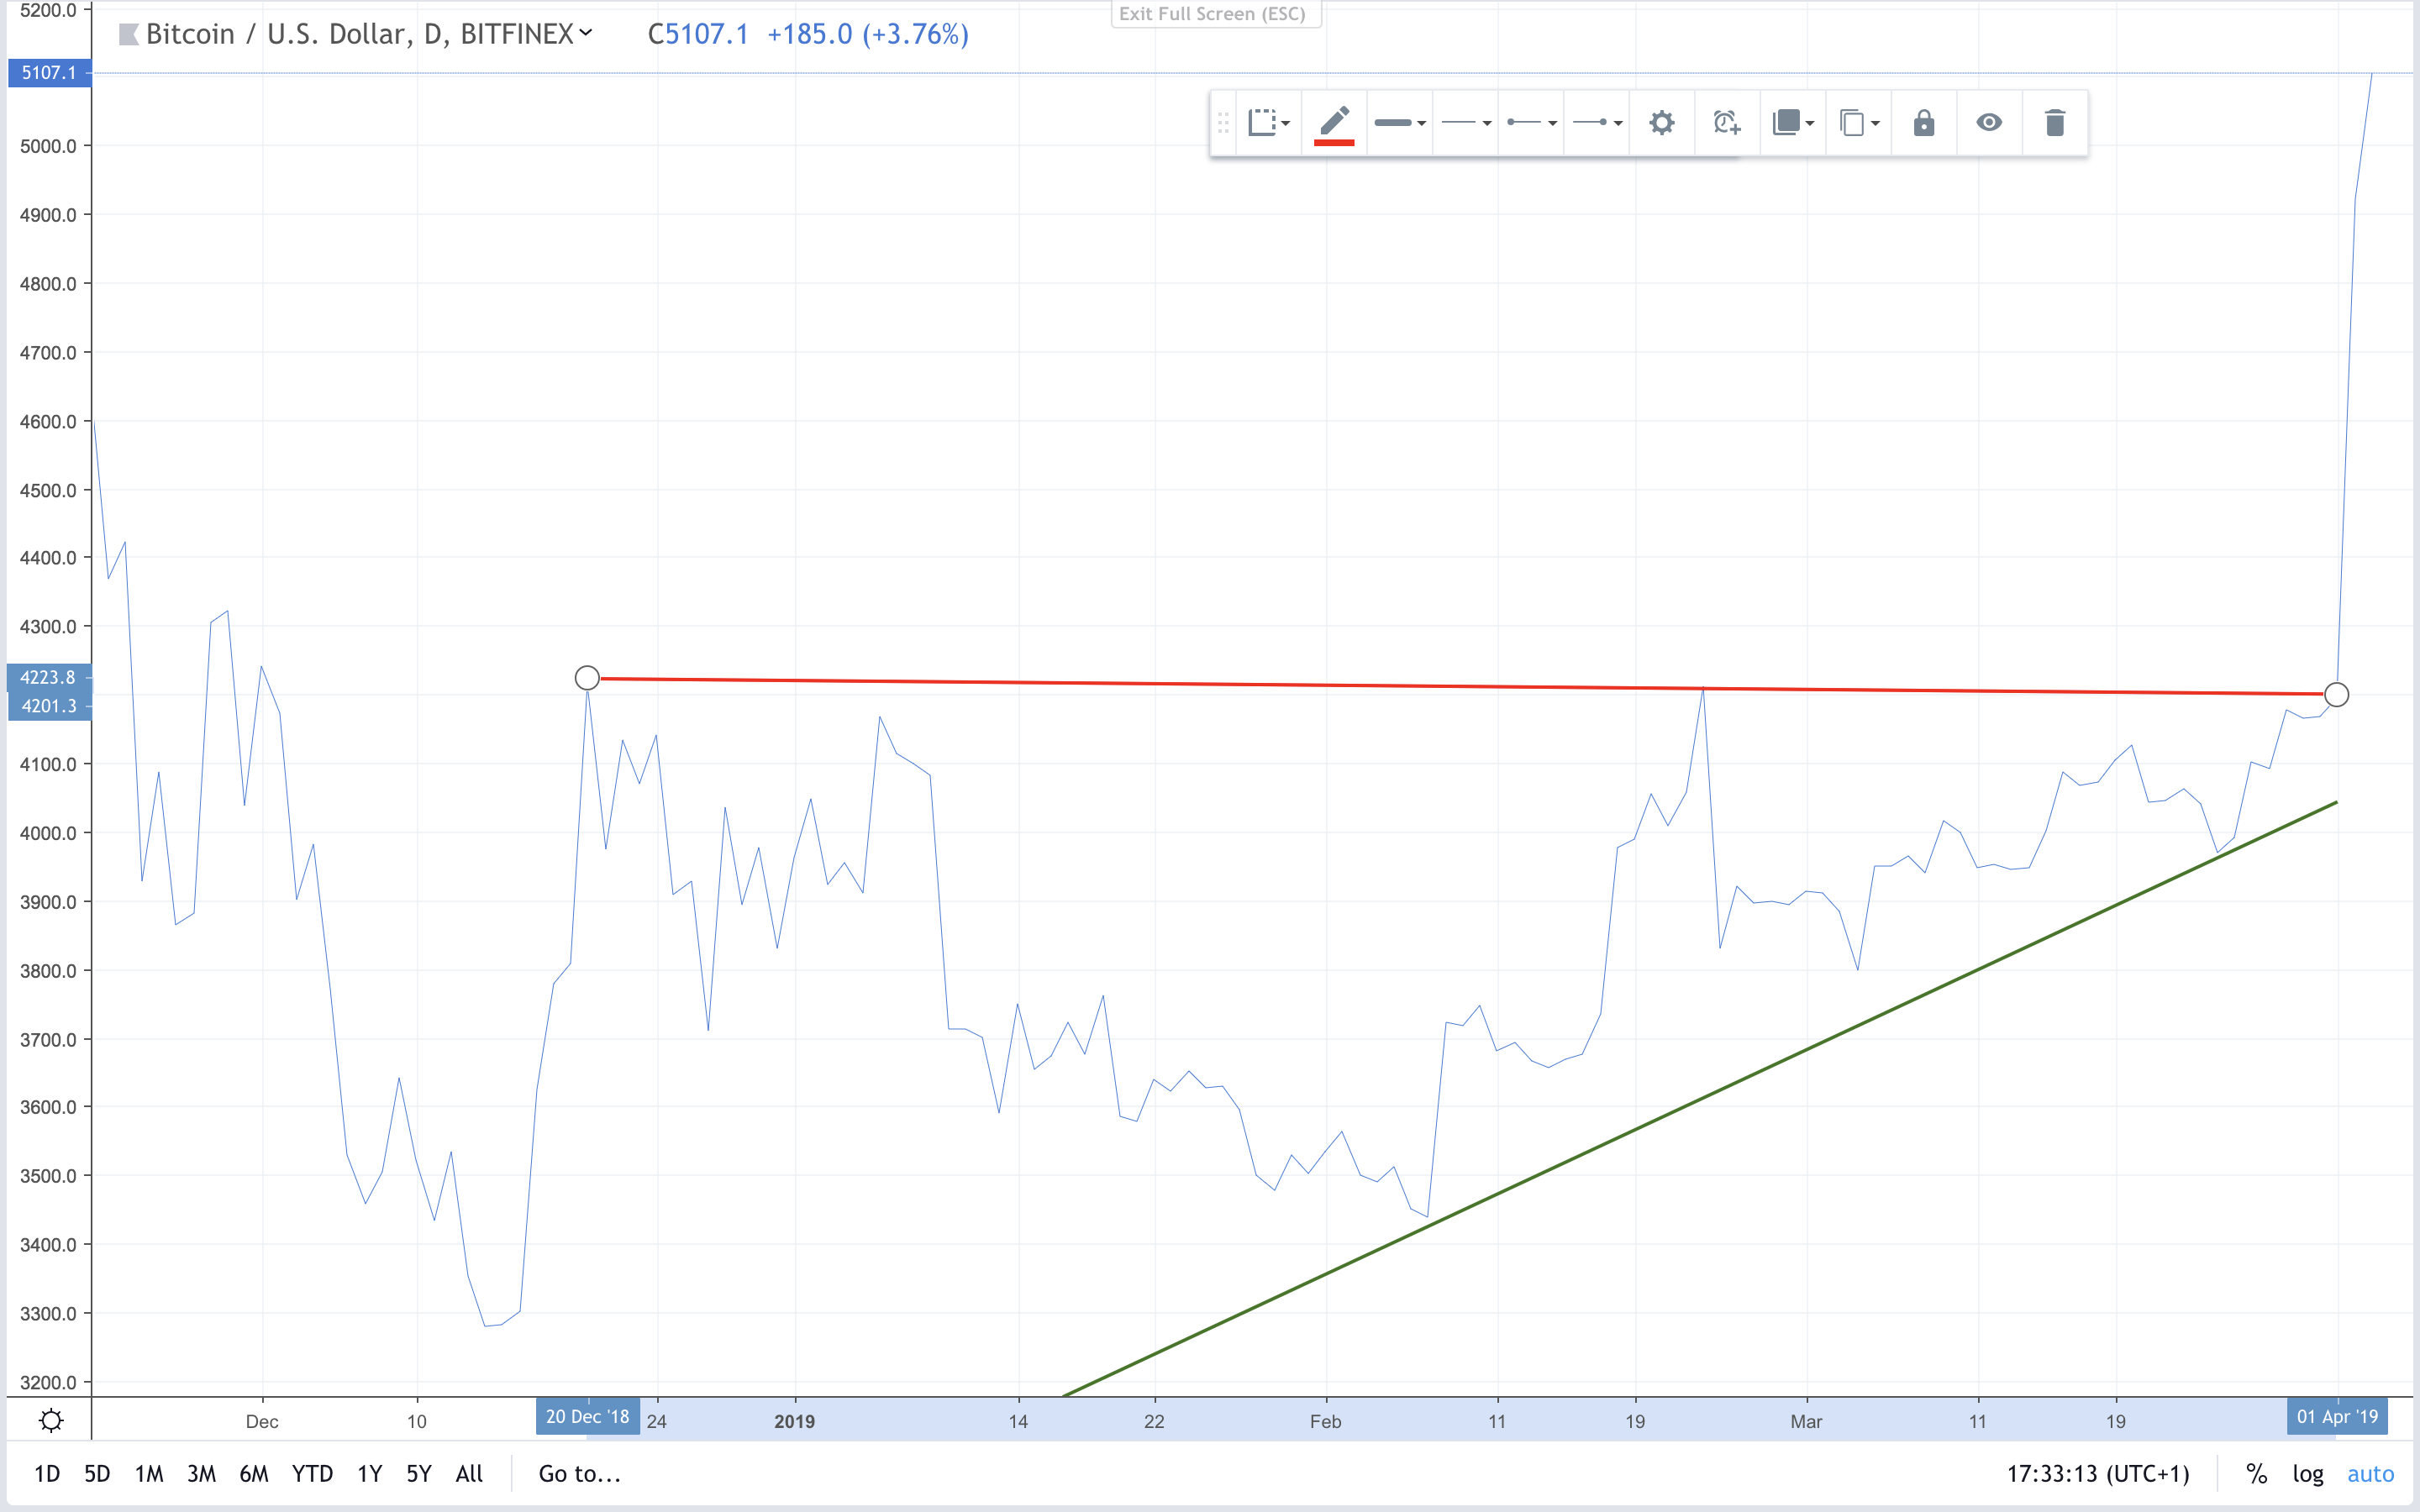Screen dimensions: 2420x1512
Task: Click the Feb label on time axis
Action: pos(1326,1421)
